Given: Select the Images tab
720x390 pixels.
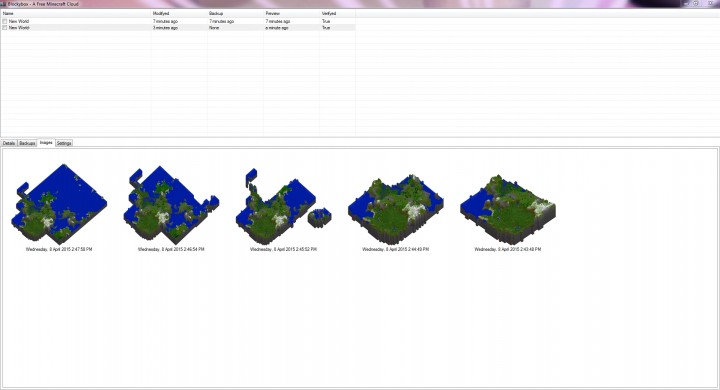Looking at the screenshot, I should (x=46, y=143).
